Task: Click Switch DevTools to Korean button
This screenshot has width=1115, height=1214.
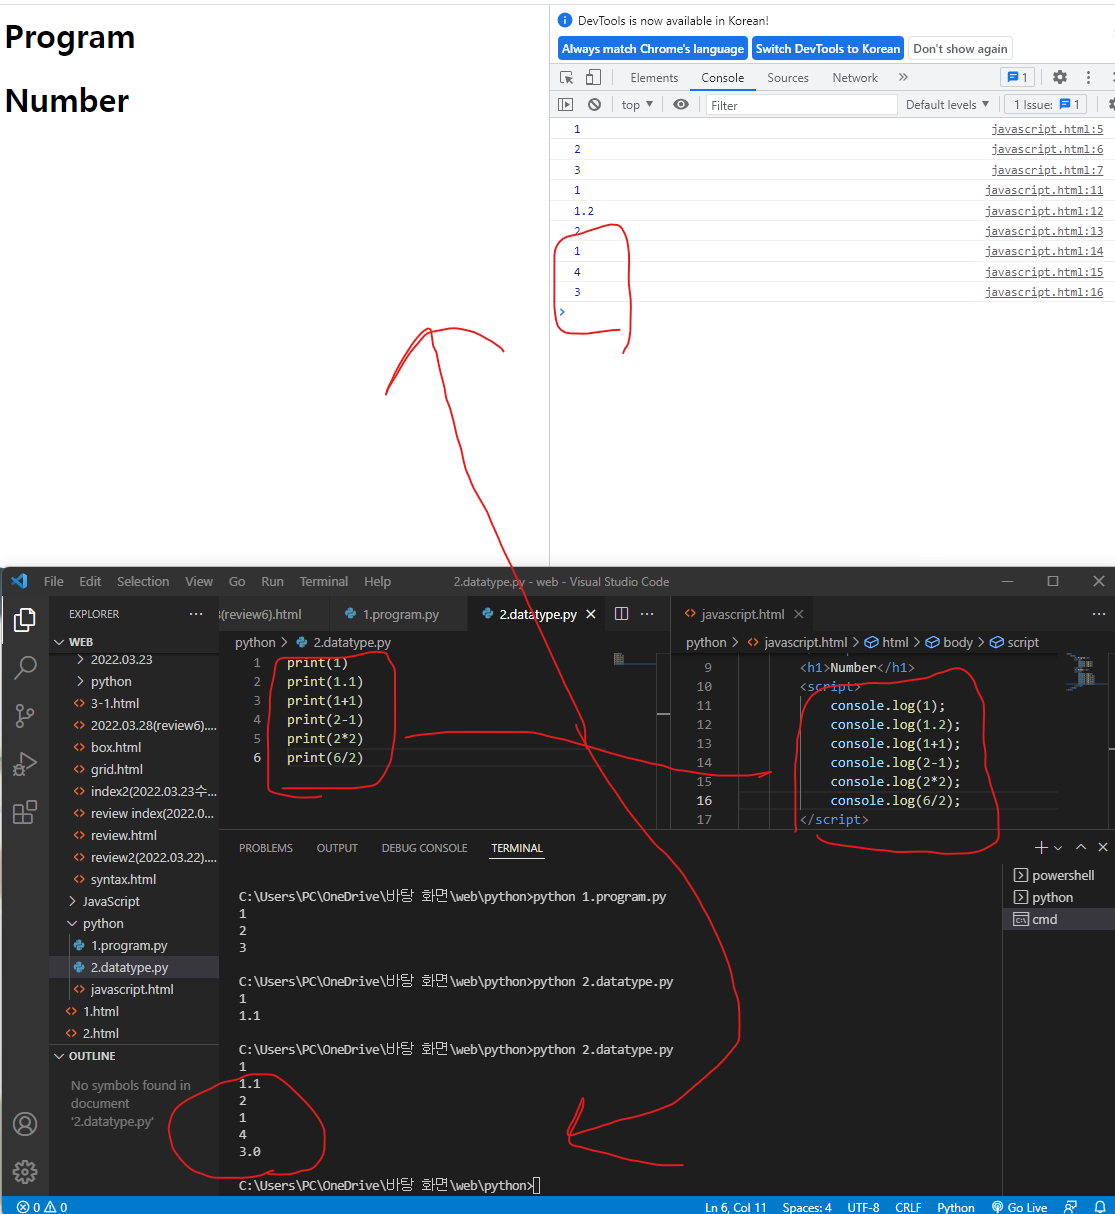Action: tap(828, 48)
